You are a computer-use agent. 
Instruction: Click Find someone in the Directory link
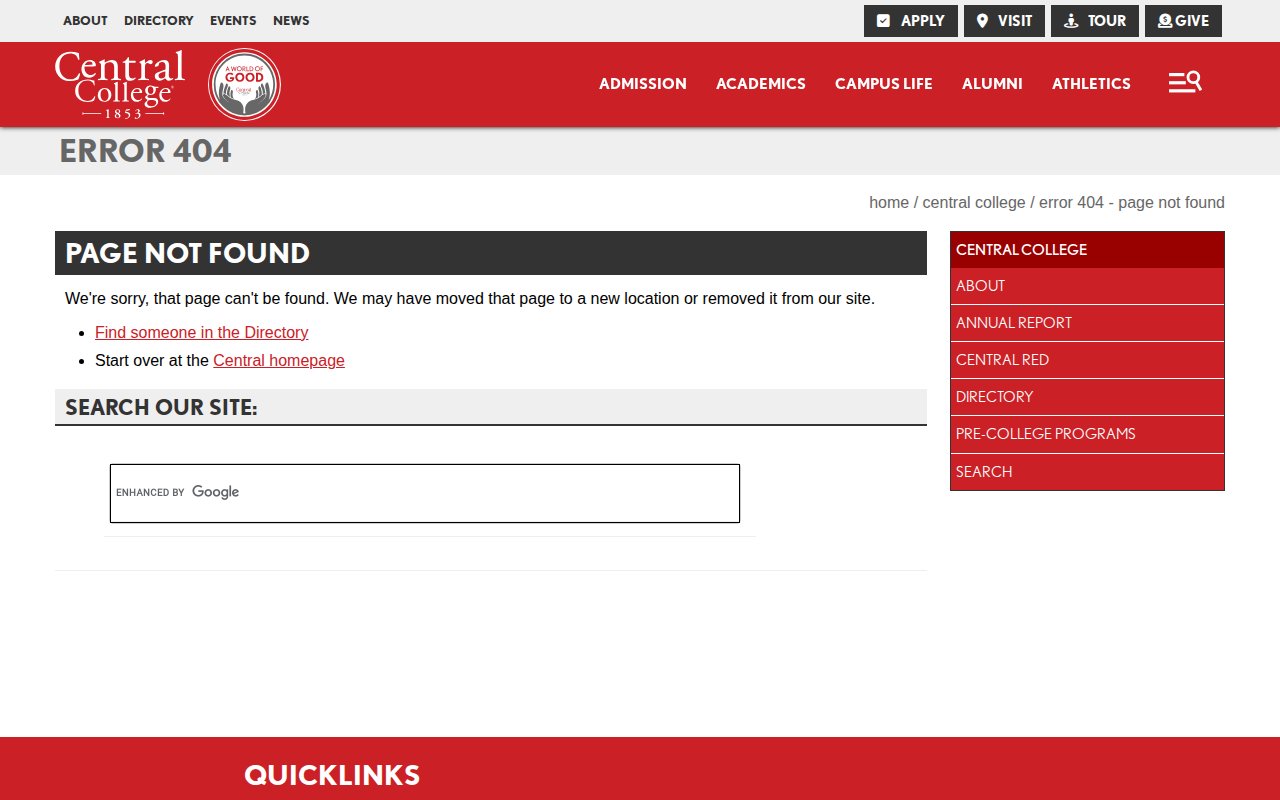click(x=201, y=332)
